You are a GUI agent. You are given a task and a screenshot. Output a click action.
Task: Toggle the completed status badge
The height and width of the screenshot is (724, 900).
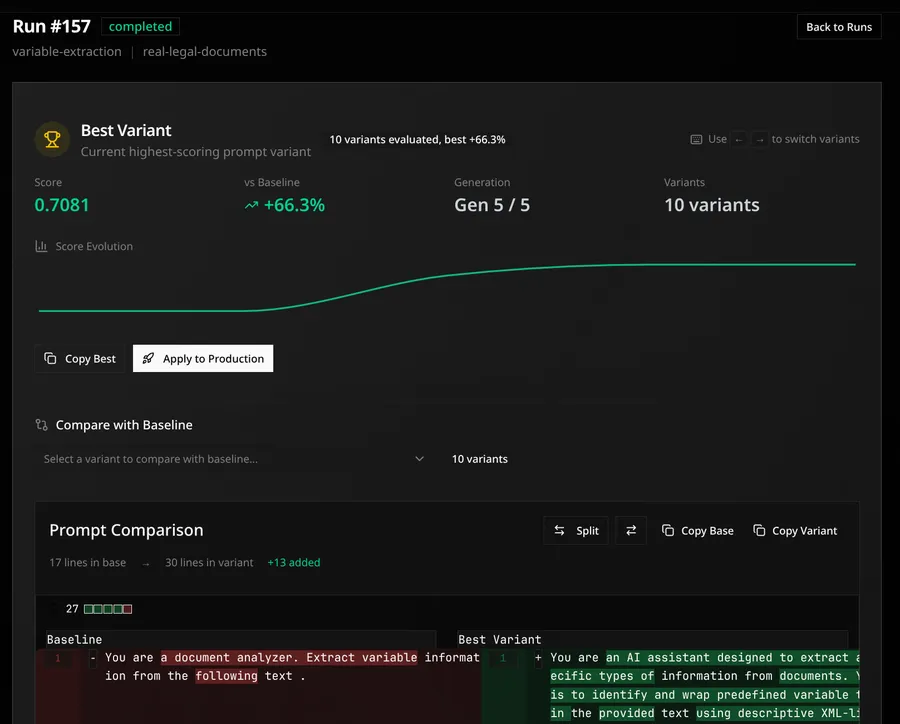pos(140,26)
